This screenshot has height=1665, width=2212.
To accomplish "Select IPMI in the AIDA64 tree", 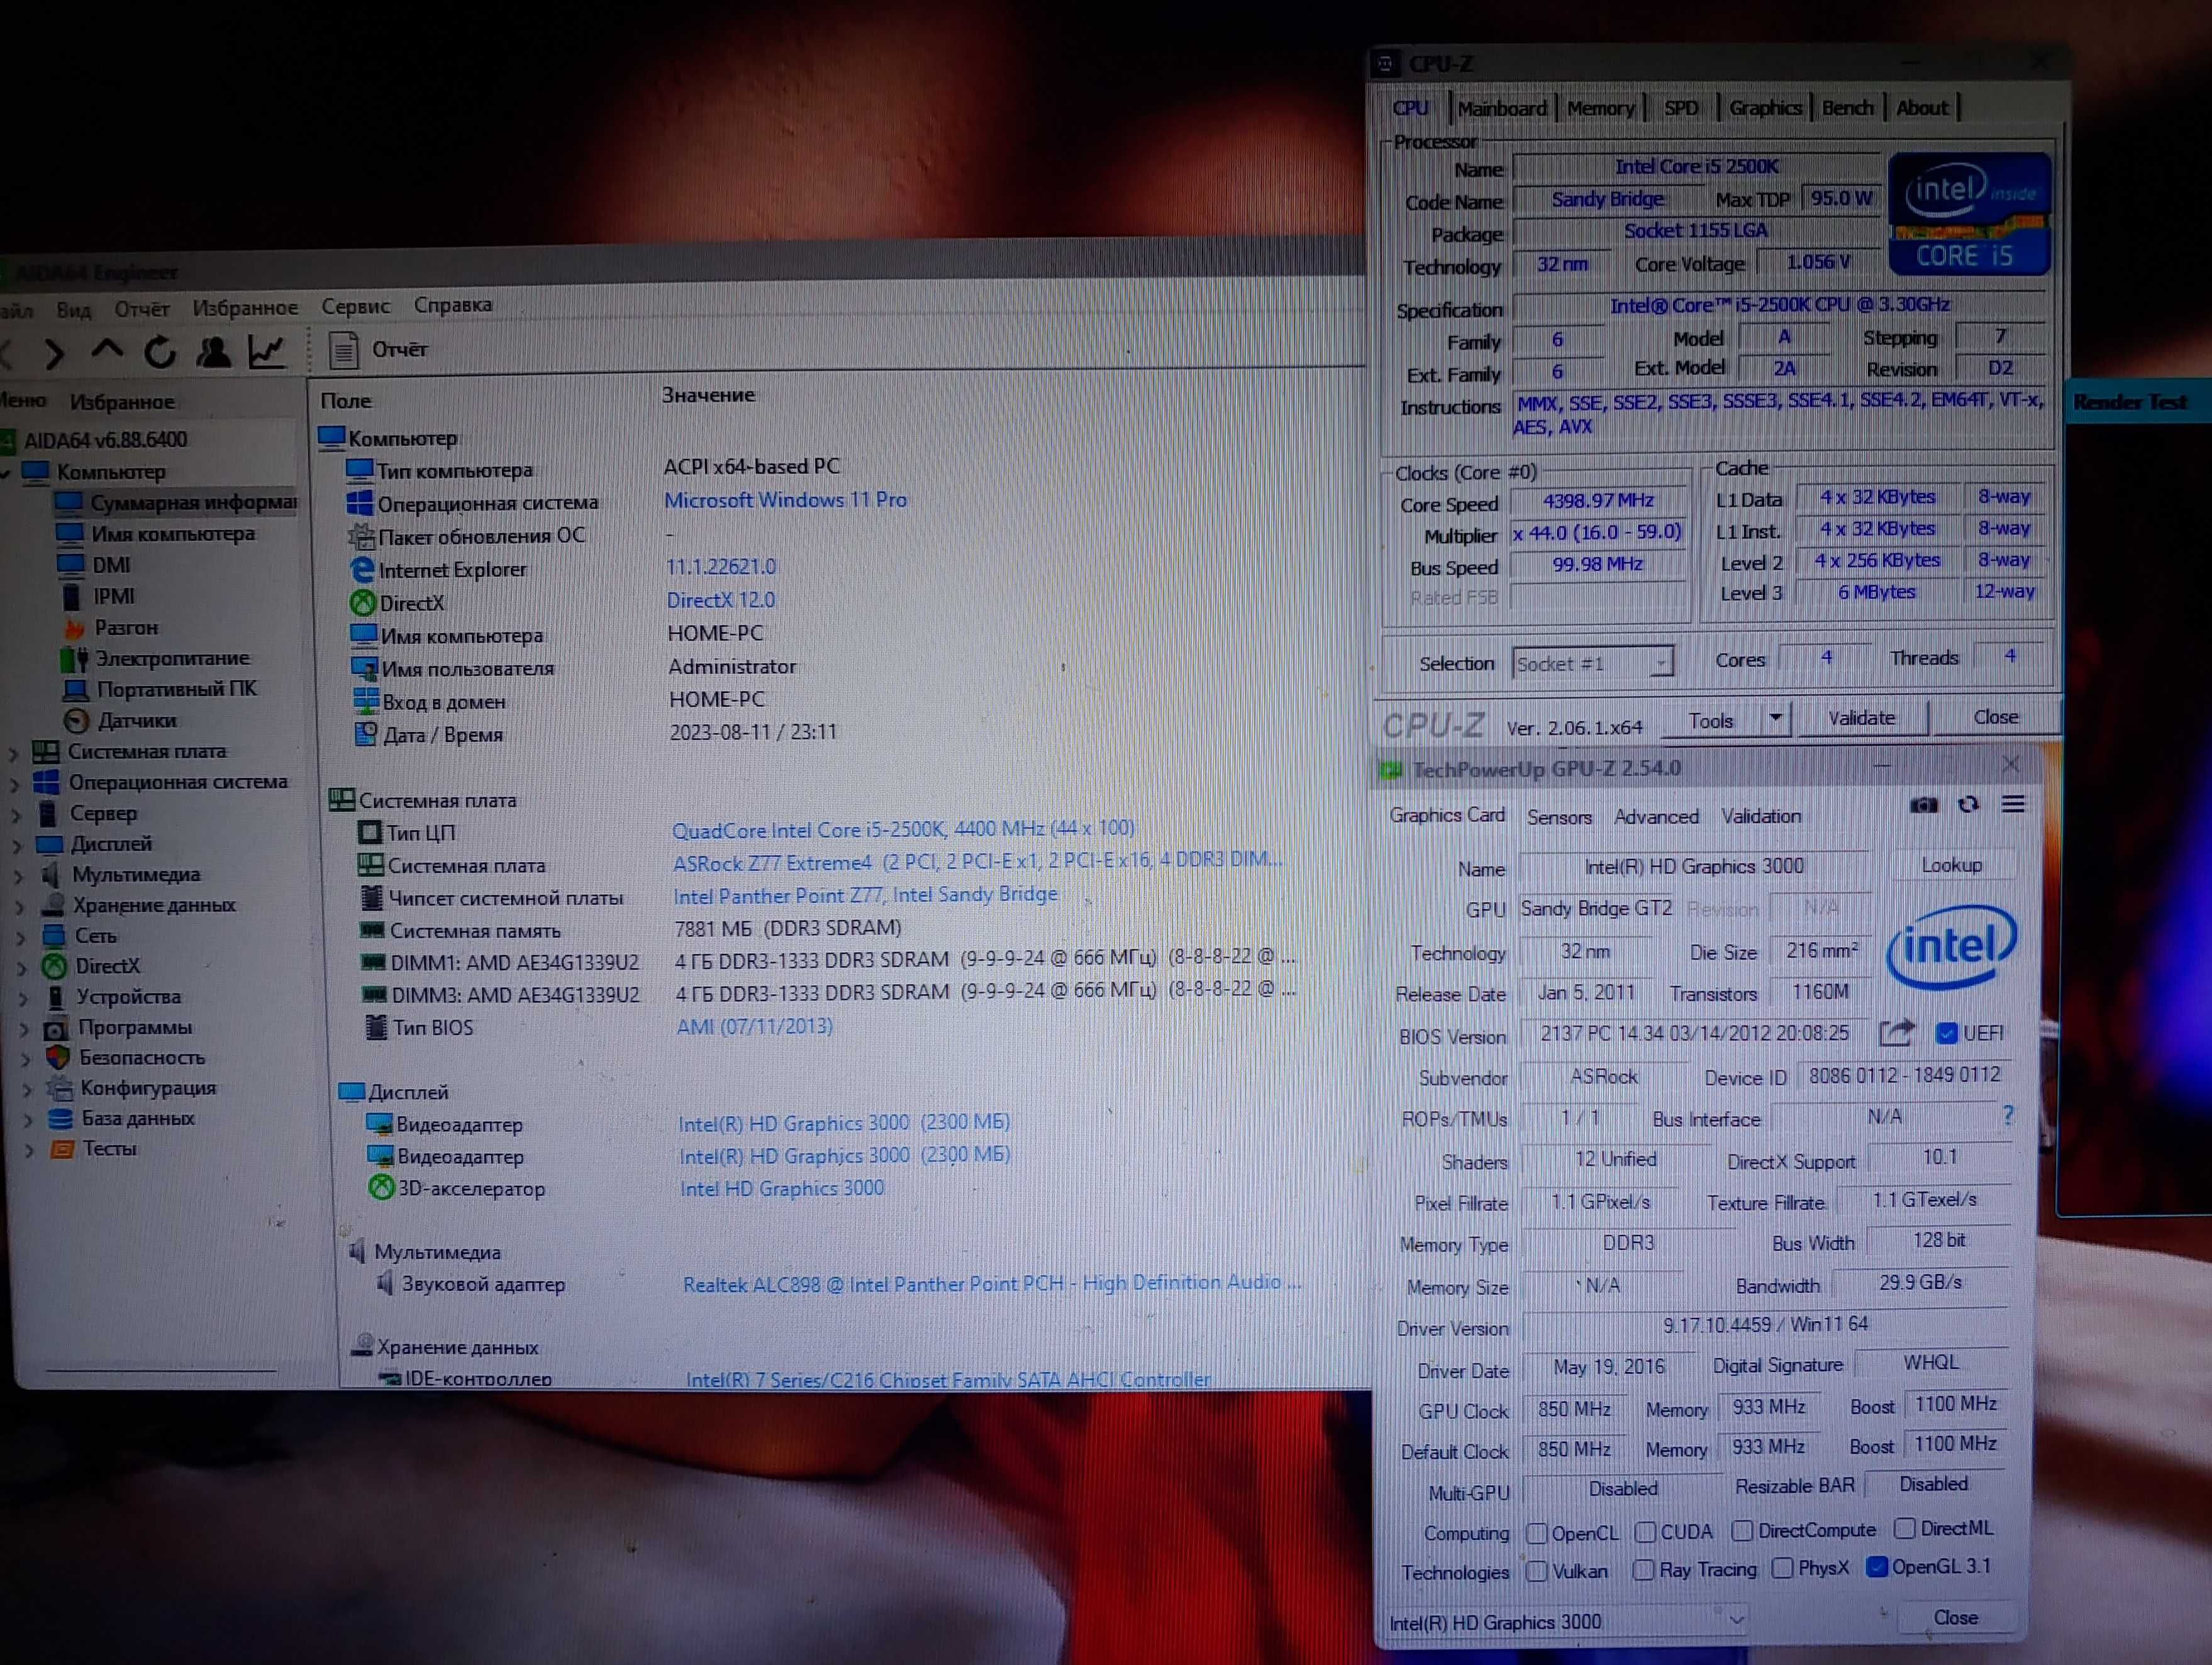I will coord(113,596).
